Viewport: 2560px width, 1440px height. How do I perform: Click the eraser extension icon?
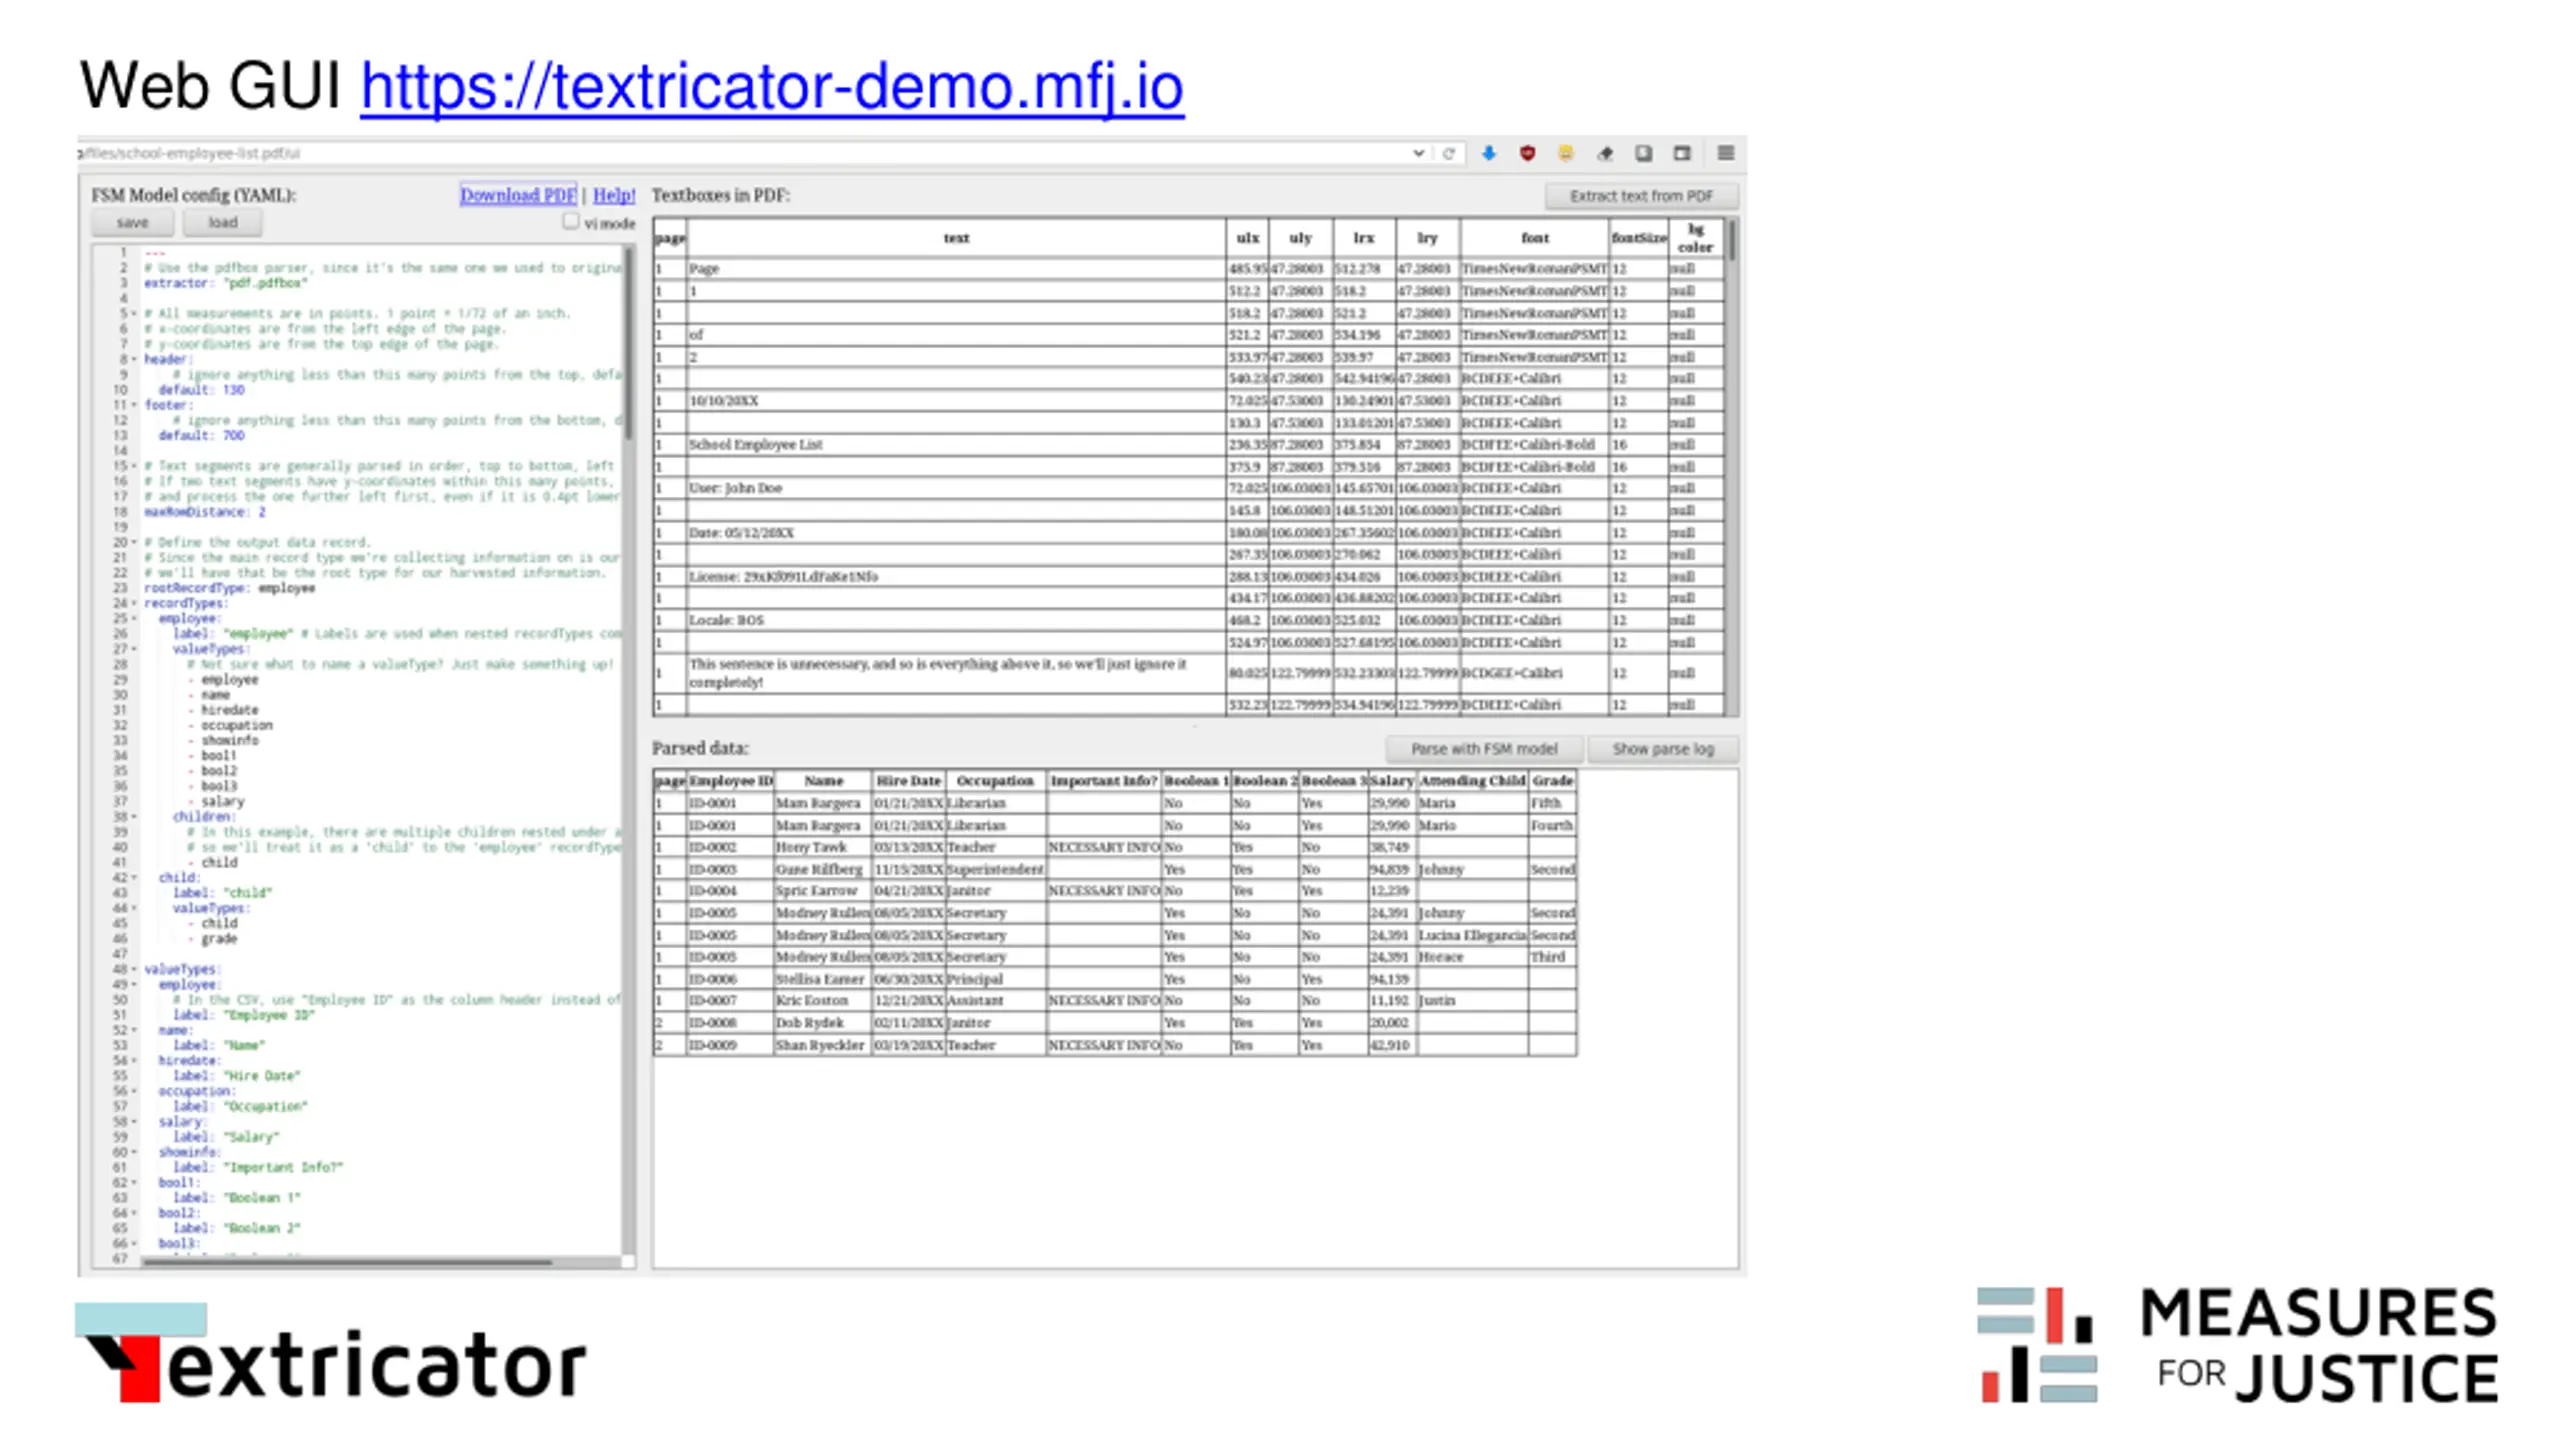click(x=1605, y=153)
